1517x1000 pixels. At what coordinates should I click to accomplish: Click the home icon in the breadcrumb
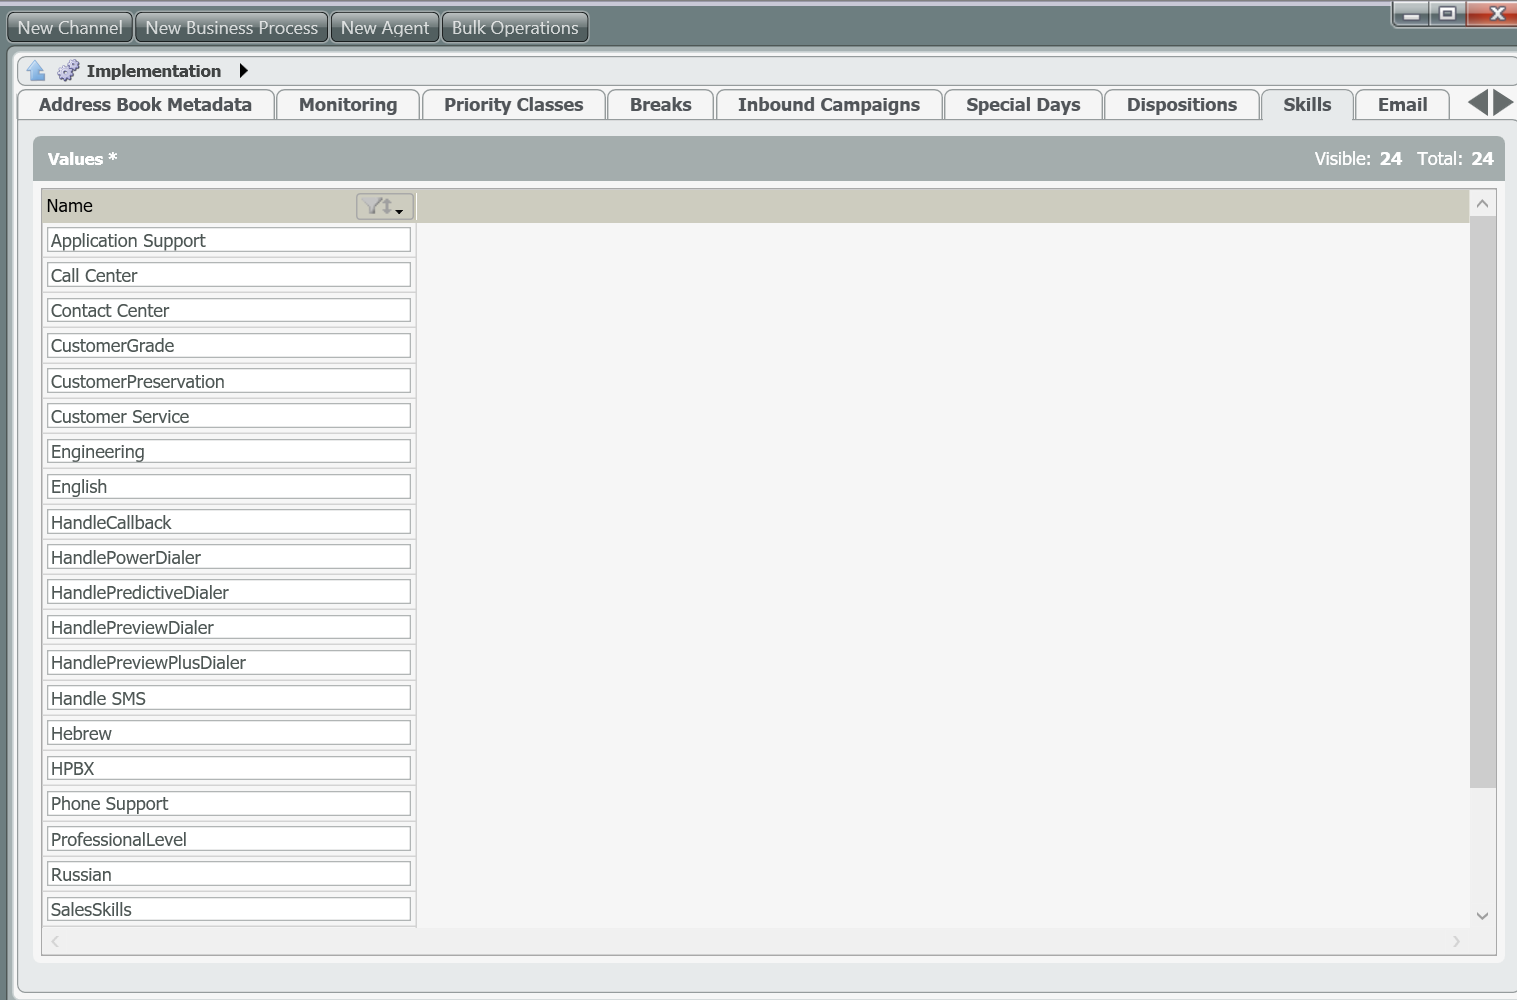click(x=36, y=71)
